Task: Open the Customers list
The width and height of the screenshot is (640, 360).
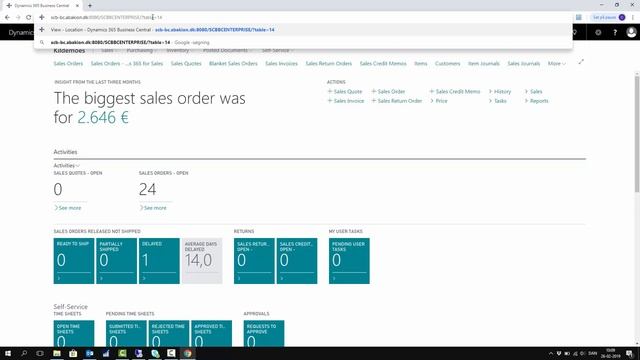Action: tap(447, 64)
